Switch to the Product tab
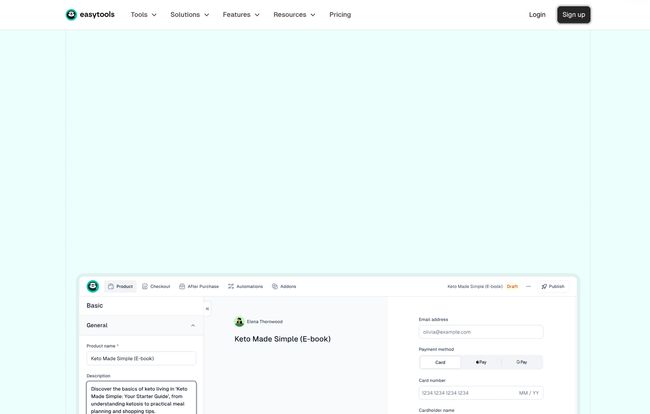650x414 pixels. (120, 286)
